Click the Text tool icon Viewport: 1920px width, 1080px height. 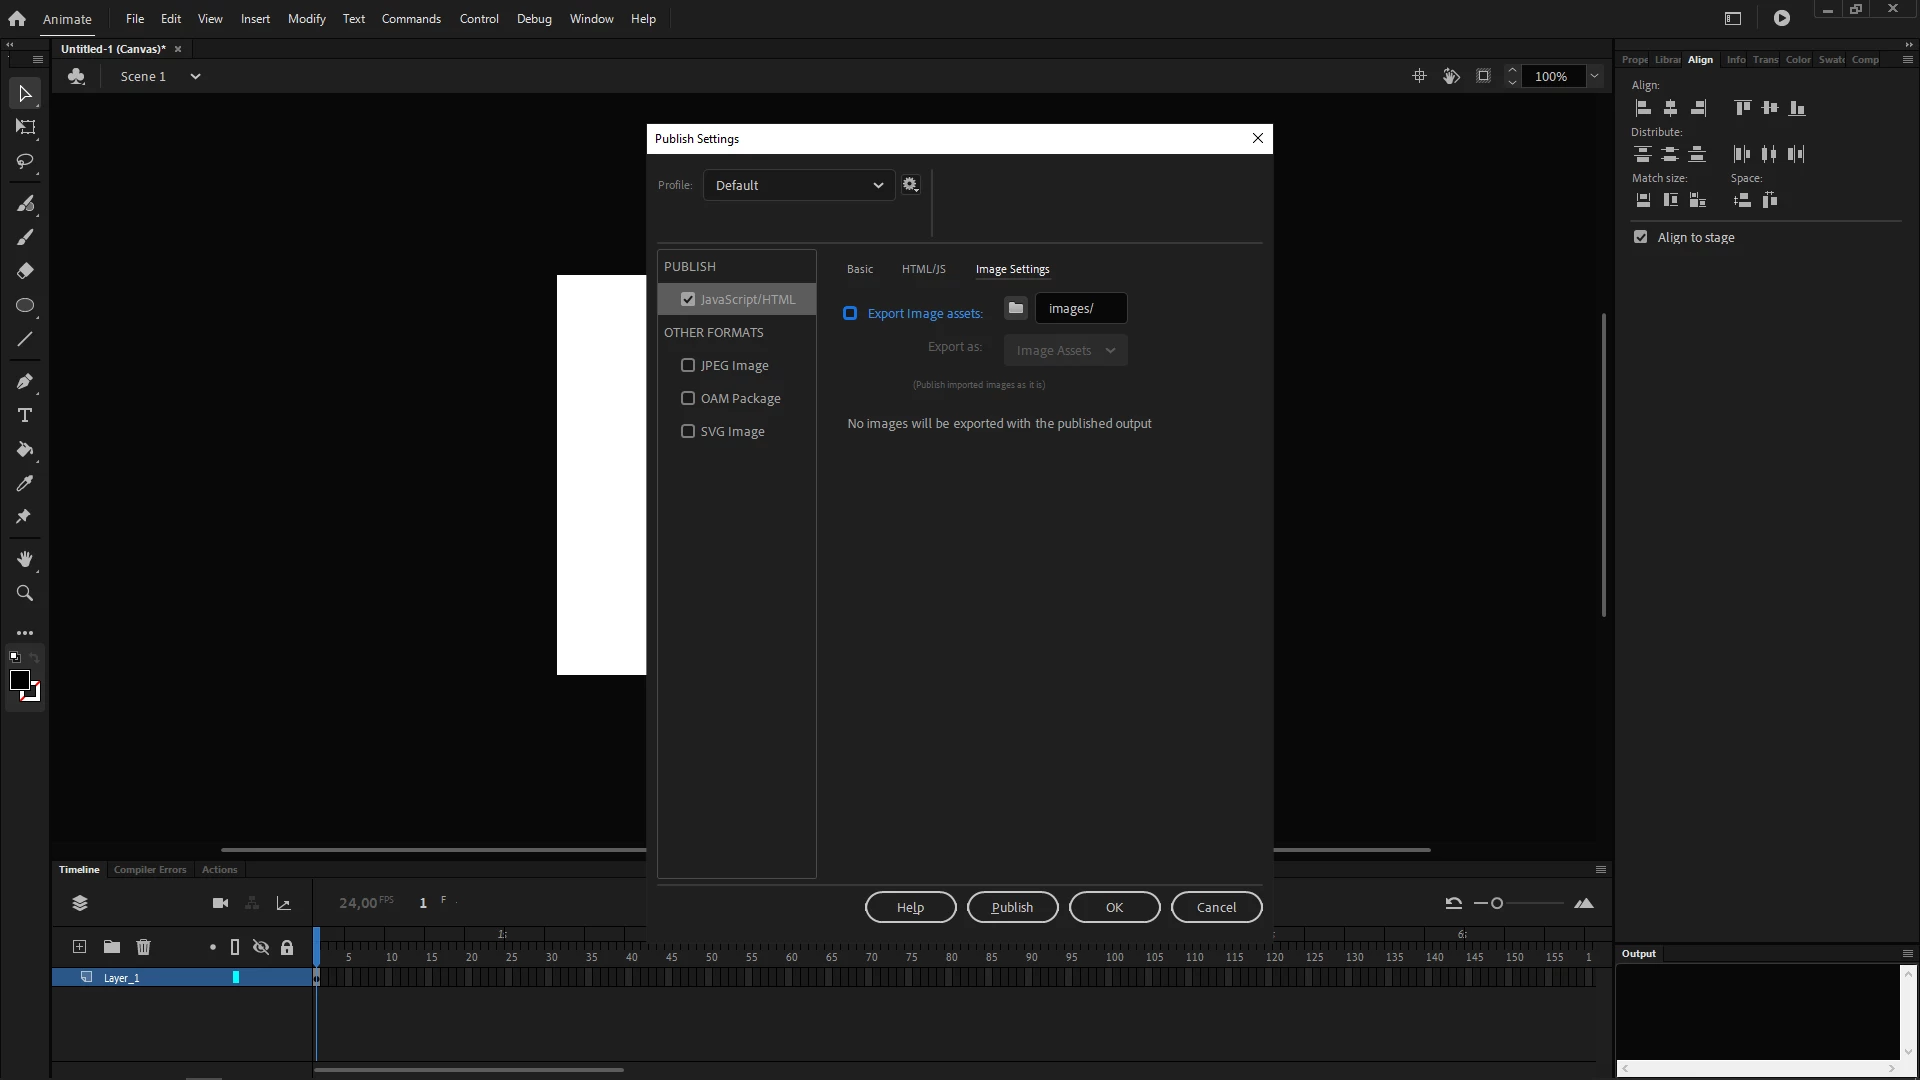pyautogui.click(x=25, y=416)
